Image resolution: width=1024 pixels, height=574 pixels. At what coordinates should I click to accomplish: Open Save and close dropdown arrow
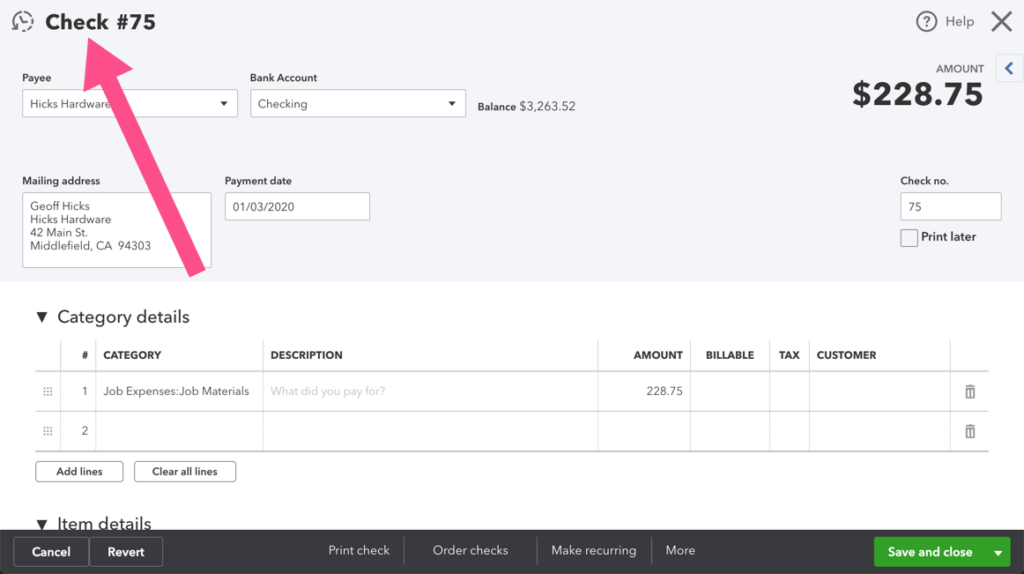point(998,552)
